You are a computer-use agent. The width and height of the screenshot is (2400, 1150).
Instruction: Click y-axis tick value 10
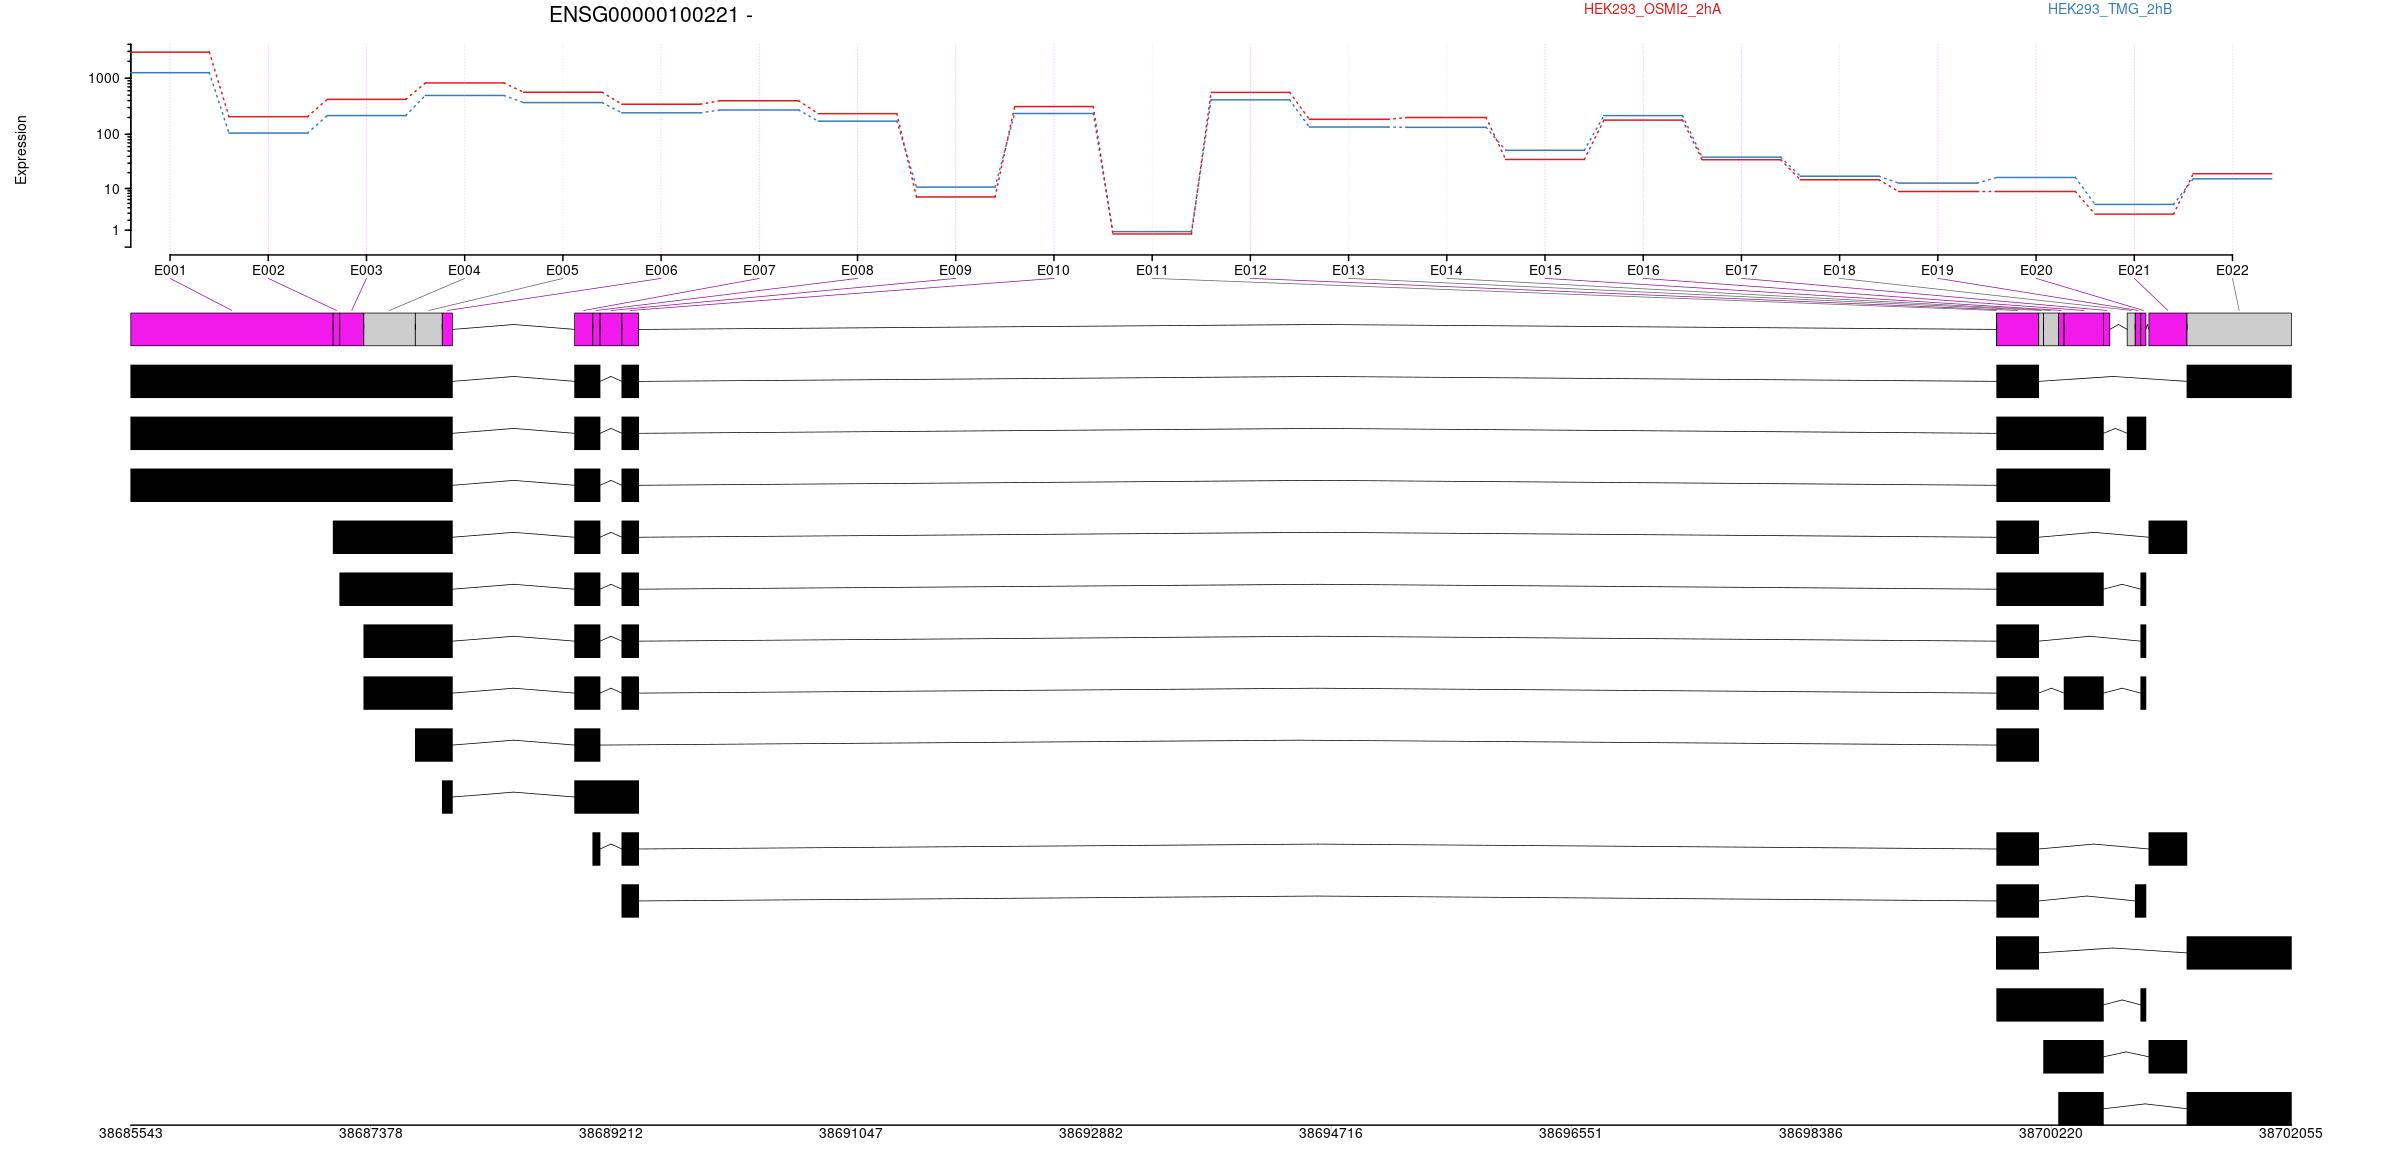pos(111,190)
